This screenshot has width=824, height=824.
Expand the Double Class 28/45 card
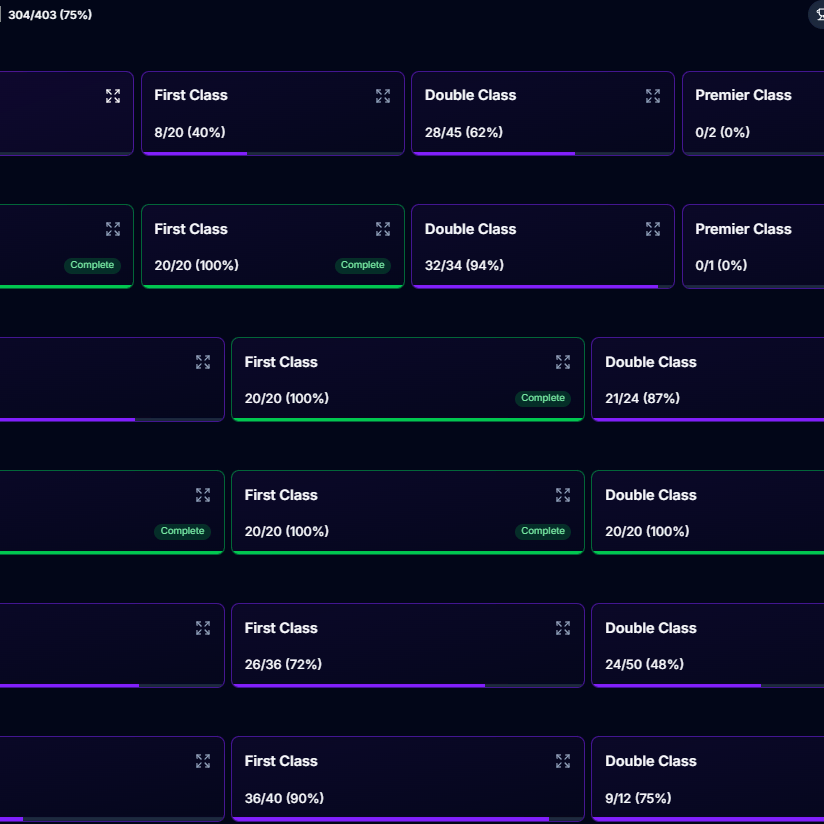coord(653,96)
